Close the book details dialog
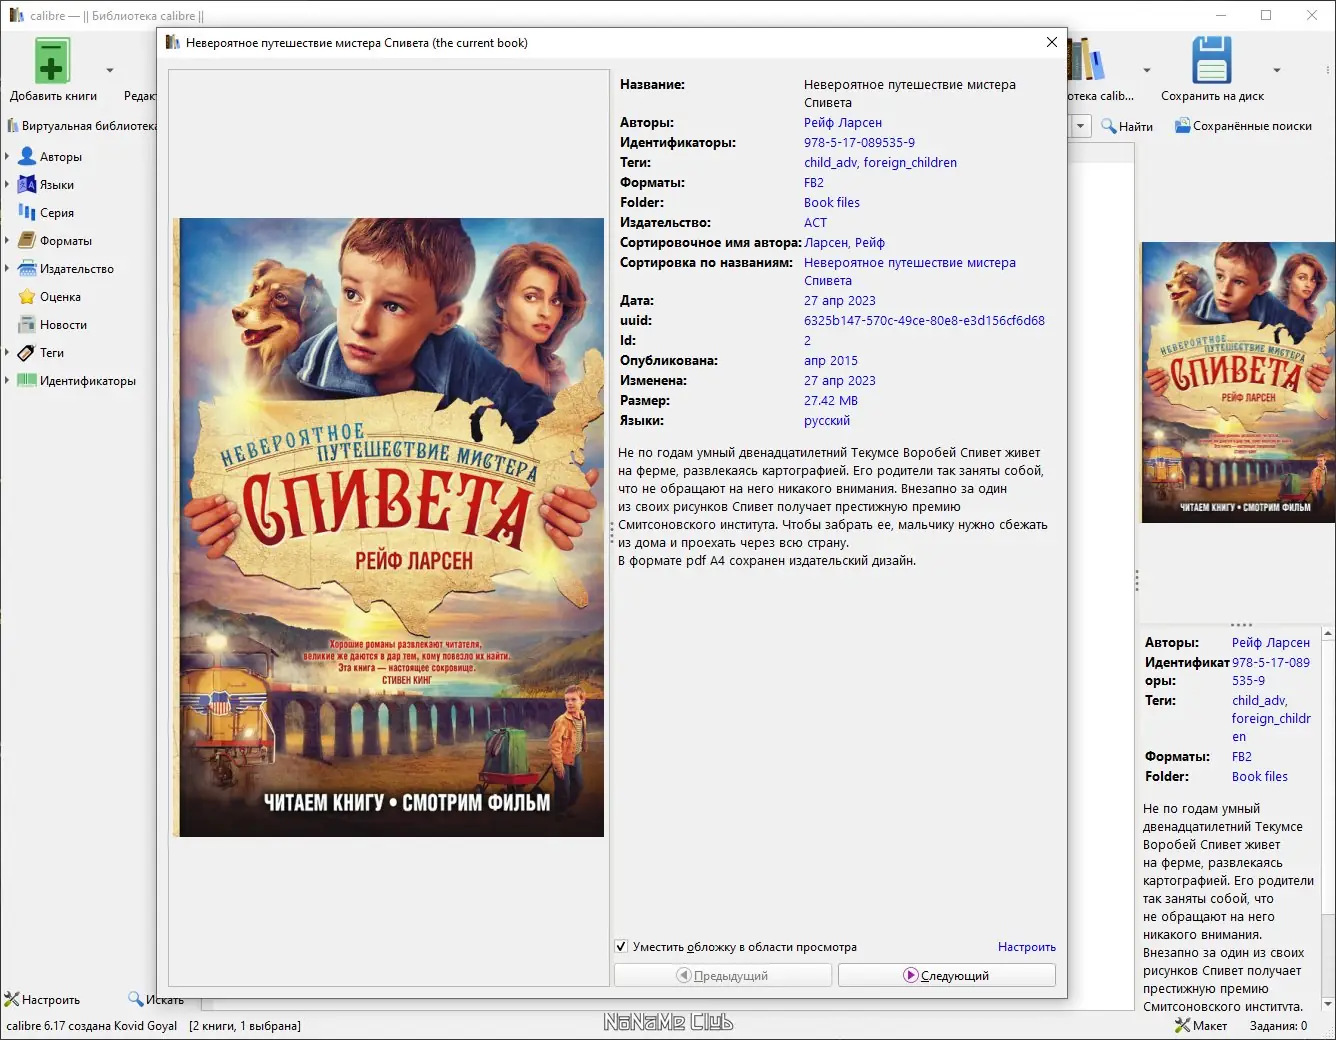 1051,42
